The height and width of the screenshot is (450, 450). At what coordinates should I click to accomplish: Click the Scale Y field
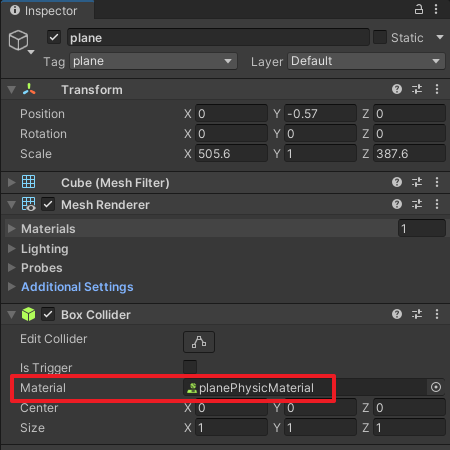click(x=320, y=154)
